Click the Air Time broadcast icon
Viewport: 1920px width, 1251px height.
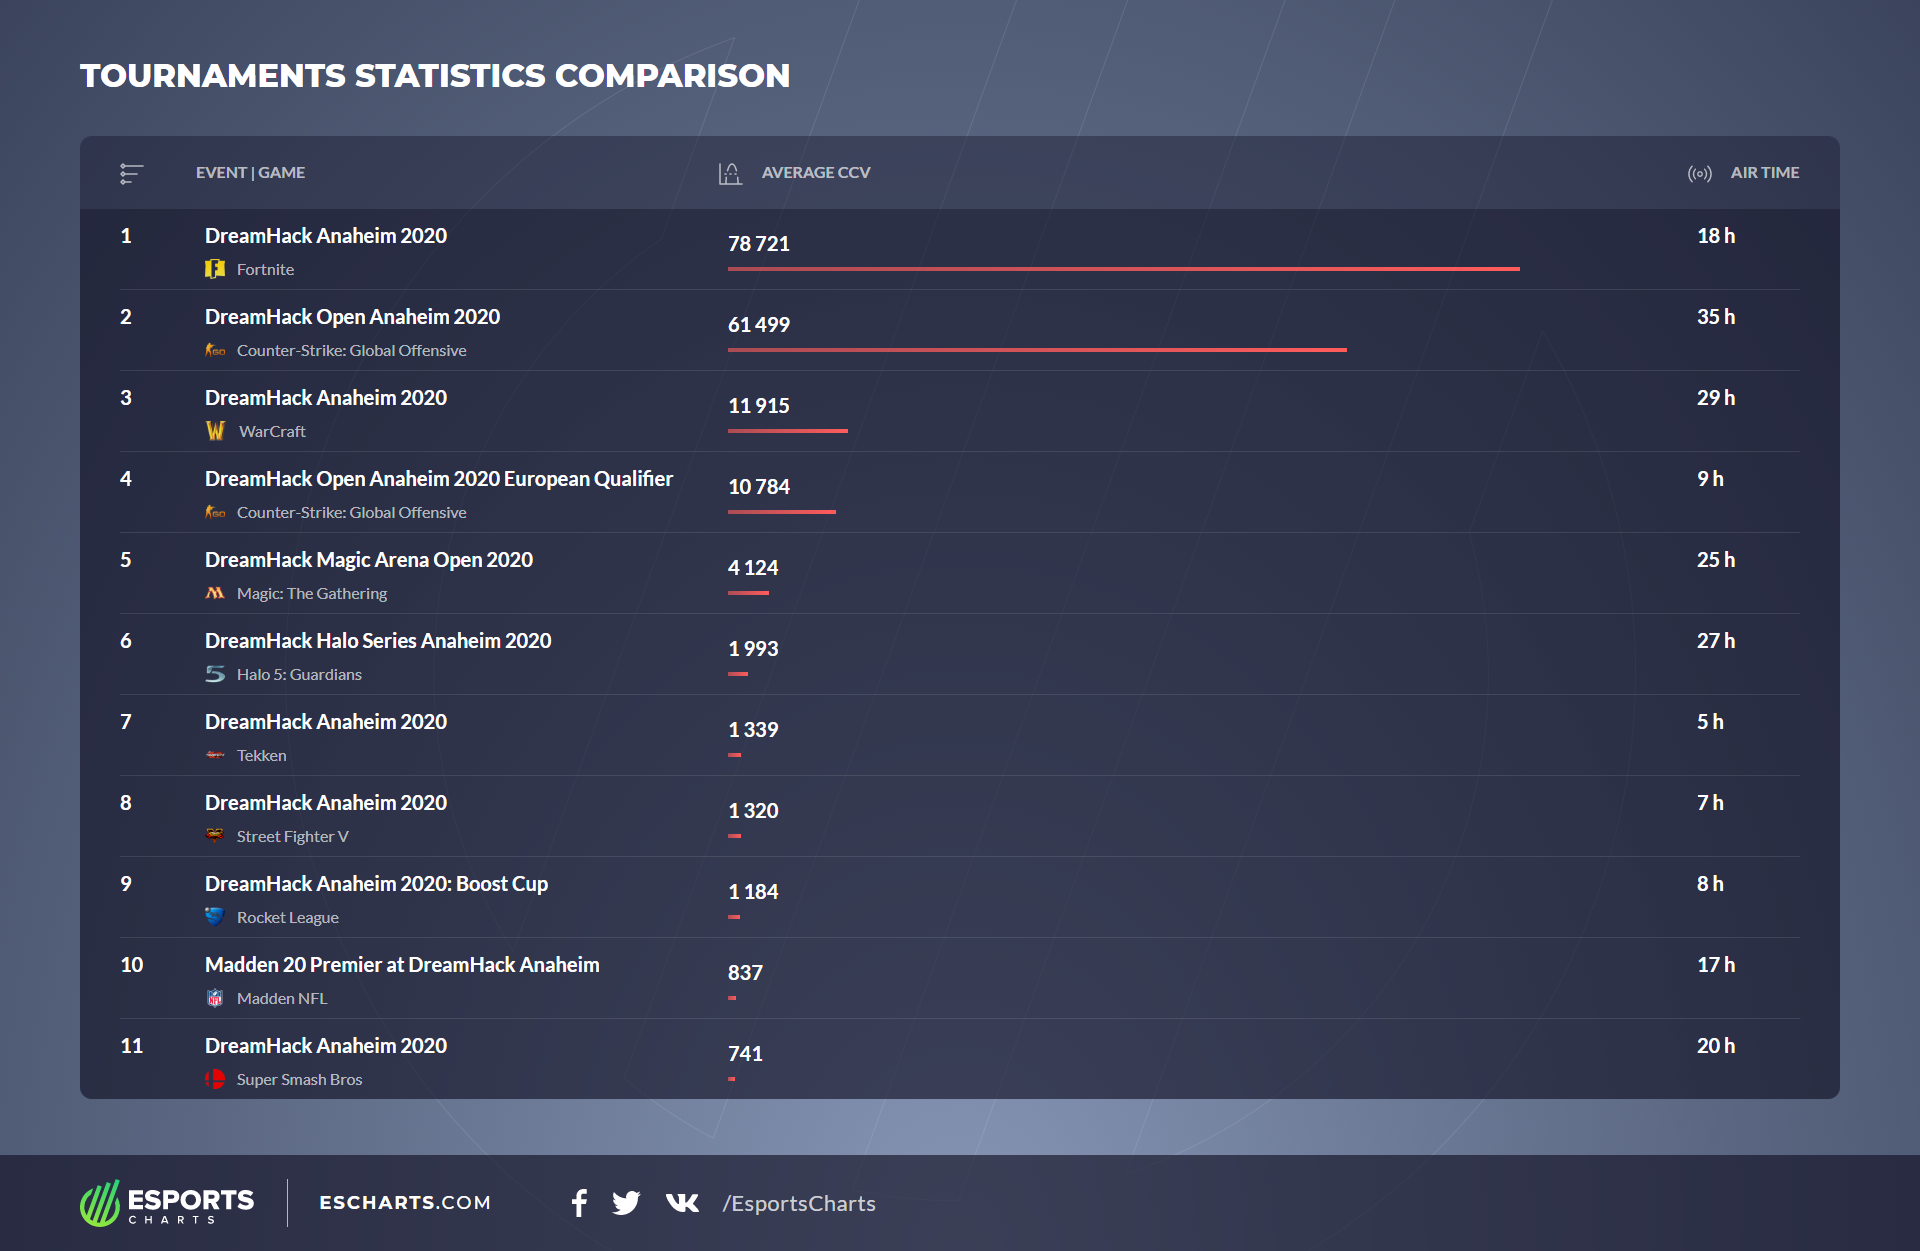pyautogui.click(x=1699, y=174)
